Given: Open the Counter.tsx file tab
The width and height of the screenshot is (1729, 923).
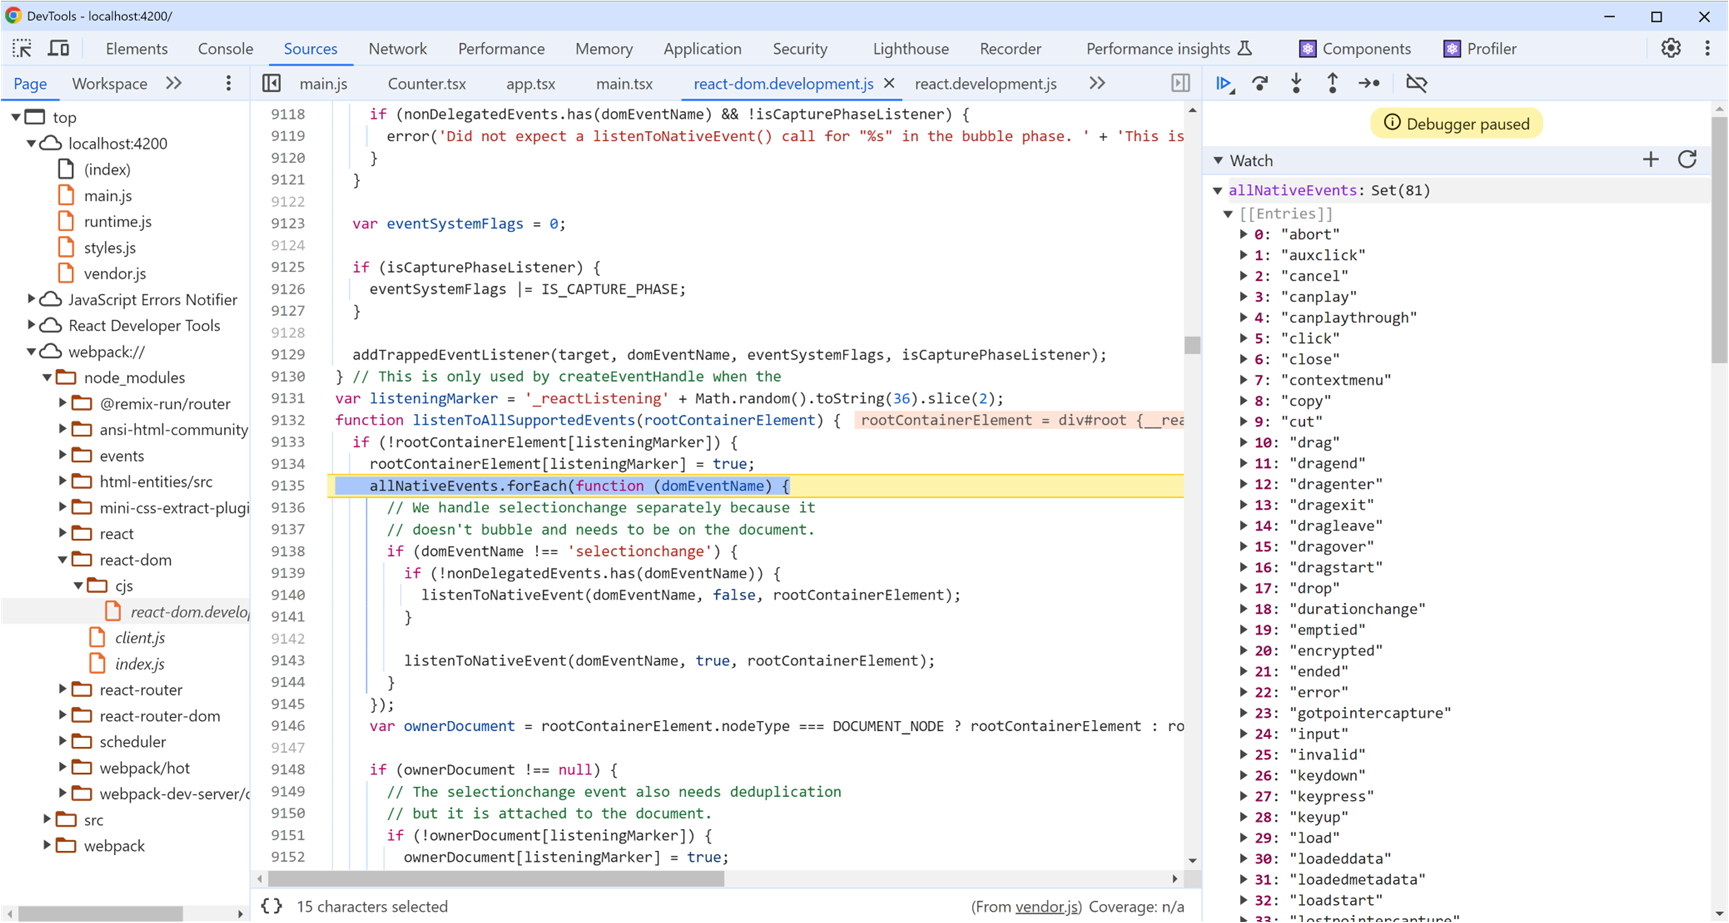Looking at the screenshot, I should tap(427, 83).
